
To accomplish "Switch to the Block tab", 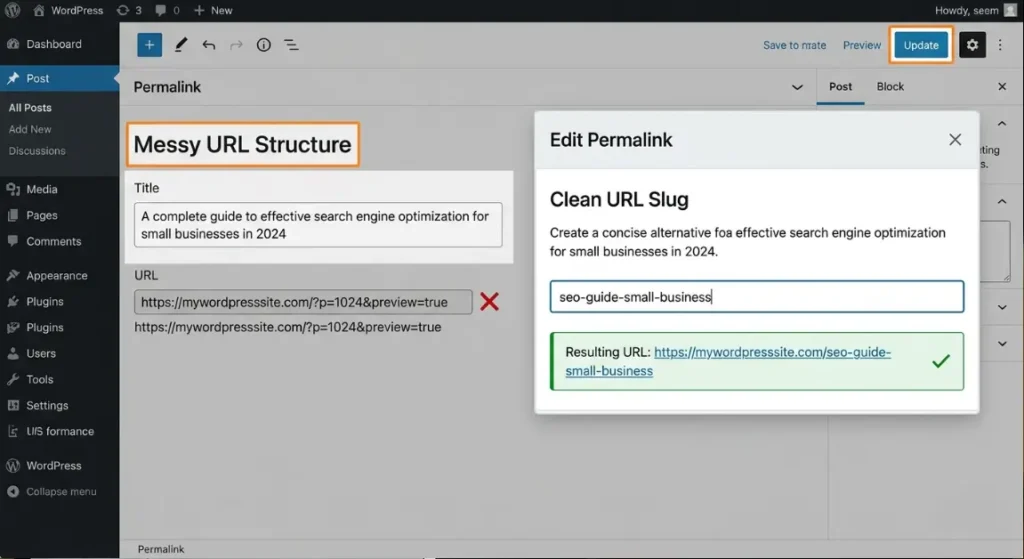I will 890,87.
